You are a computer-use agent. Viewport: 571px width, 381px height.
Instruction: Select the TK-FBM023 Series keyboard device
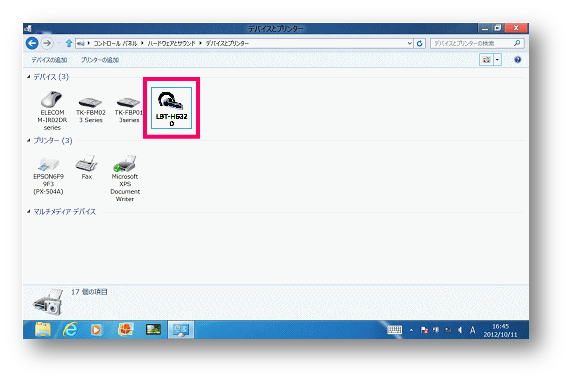90,108
